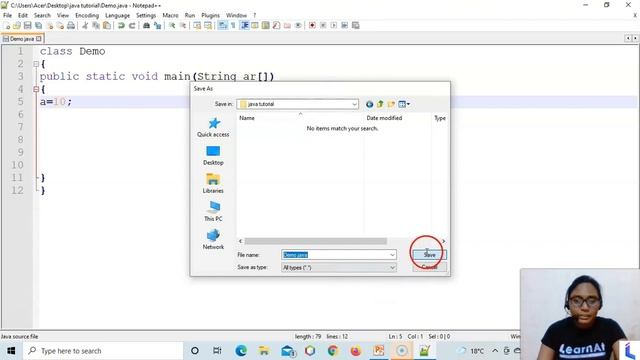The height and width of the screenshot is (360, 640).
Task: Toggle the Document Map toolbar icon
Action: point(266,25)
